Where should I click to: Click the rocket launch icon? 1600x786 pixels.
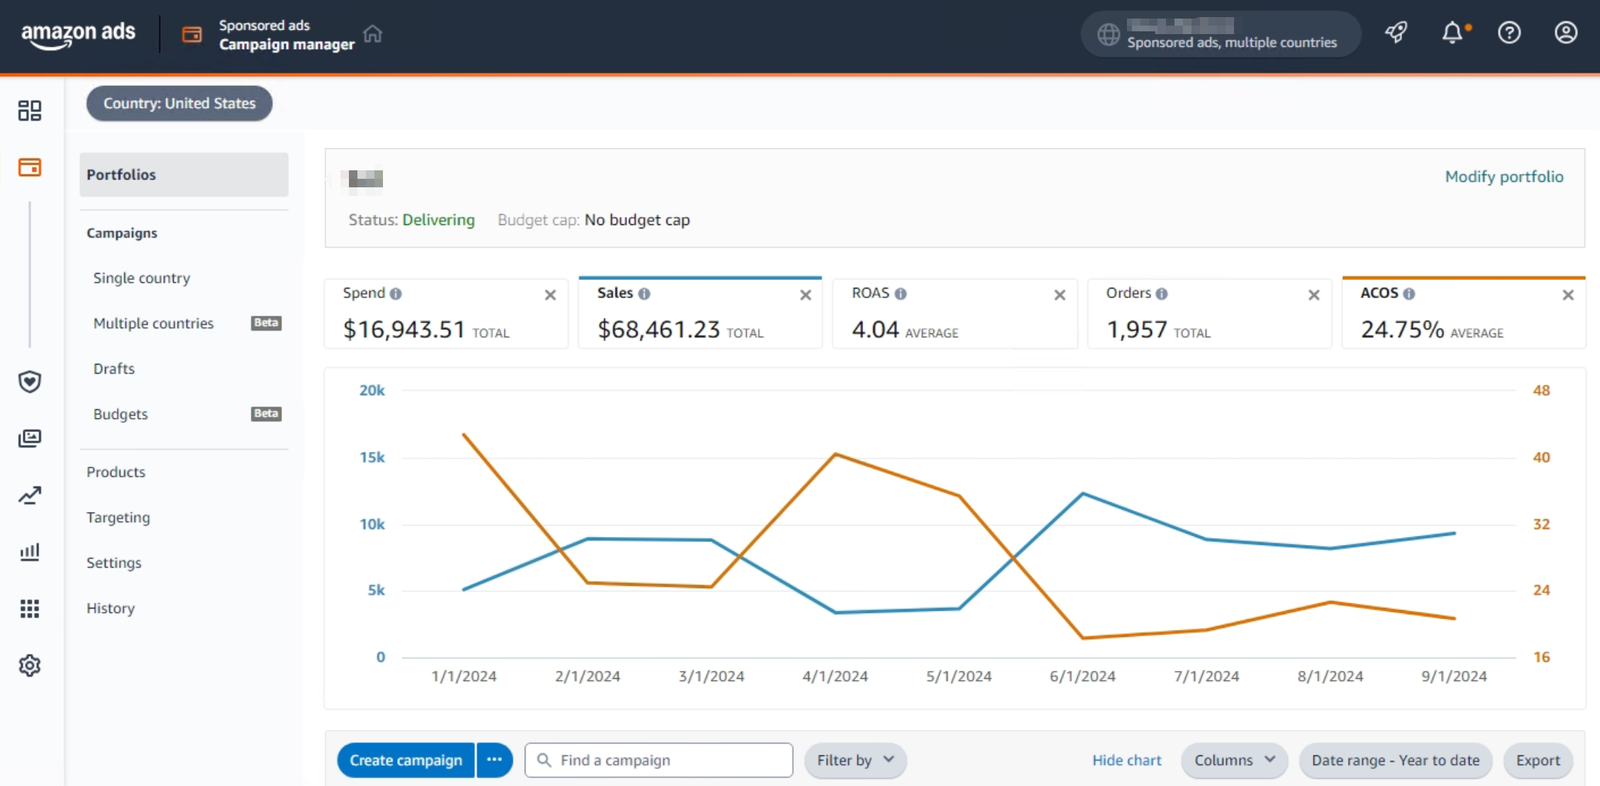(1396, 33)
